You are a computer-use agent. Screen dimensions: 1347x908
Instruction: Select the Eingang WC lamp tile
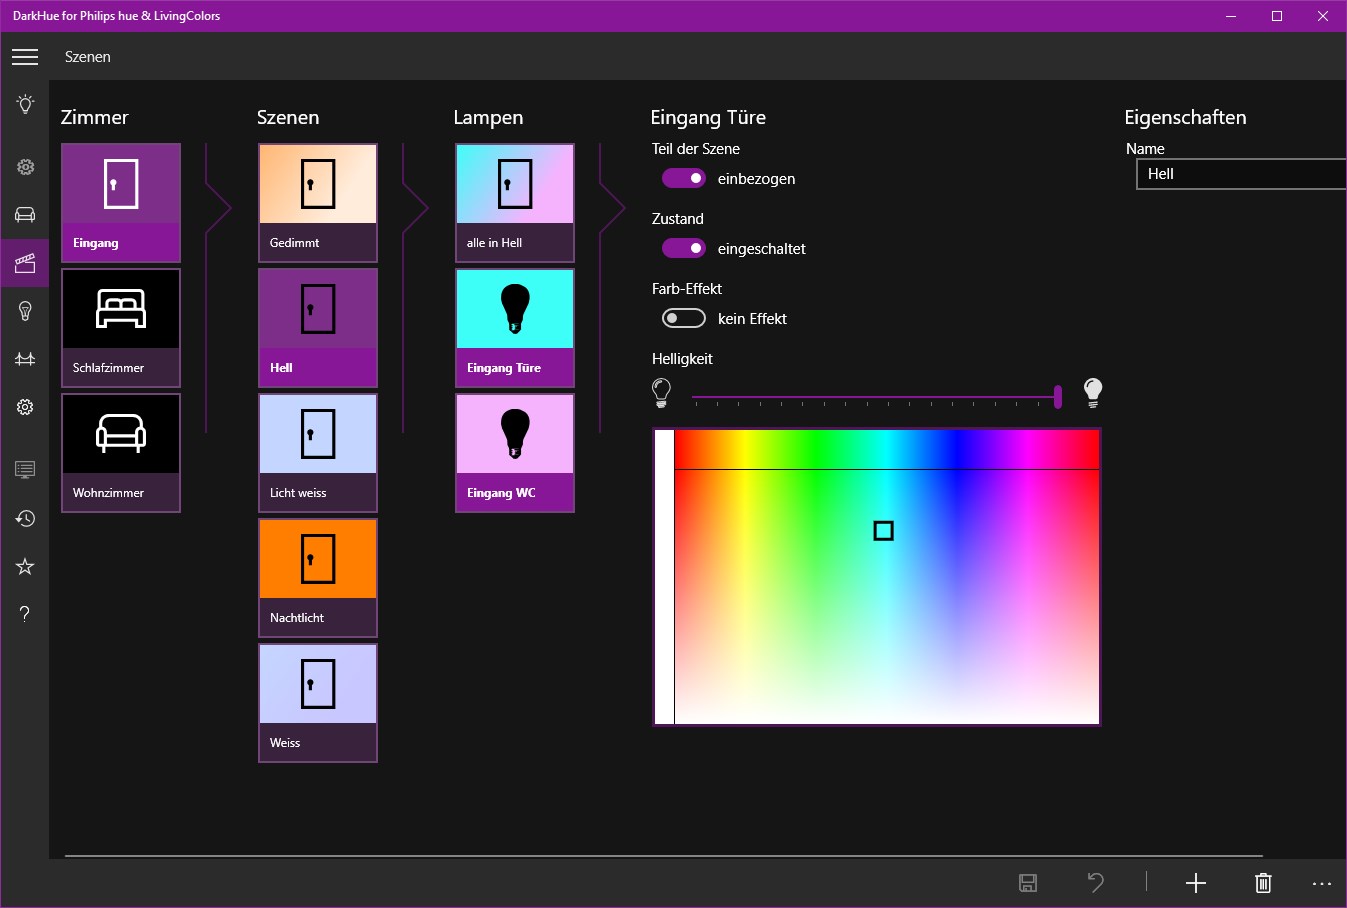[x=515, y=453]
